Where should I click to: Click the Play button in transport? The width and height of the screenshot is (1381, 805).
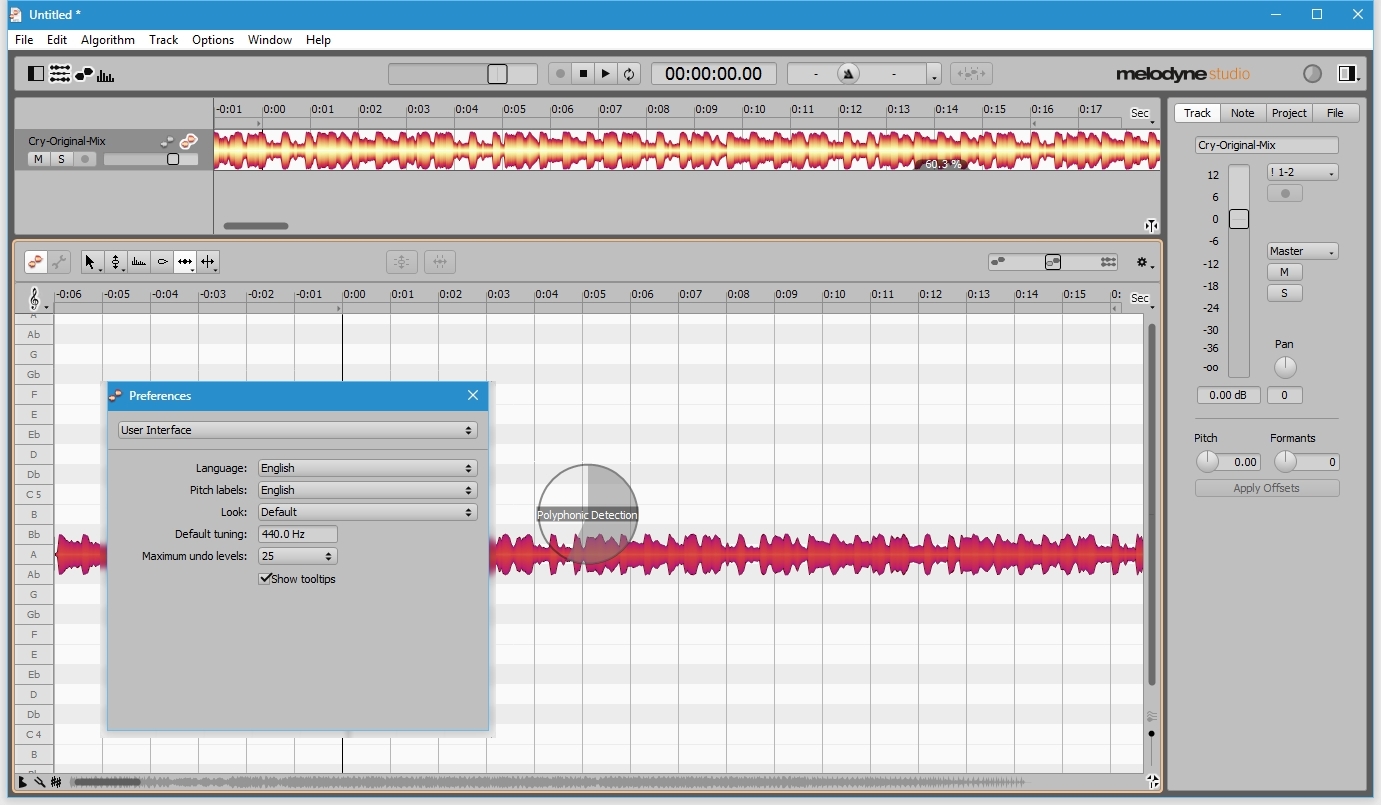click(x=606, y=74)
